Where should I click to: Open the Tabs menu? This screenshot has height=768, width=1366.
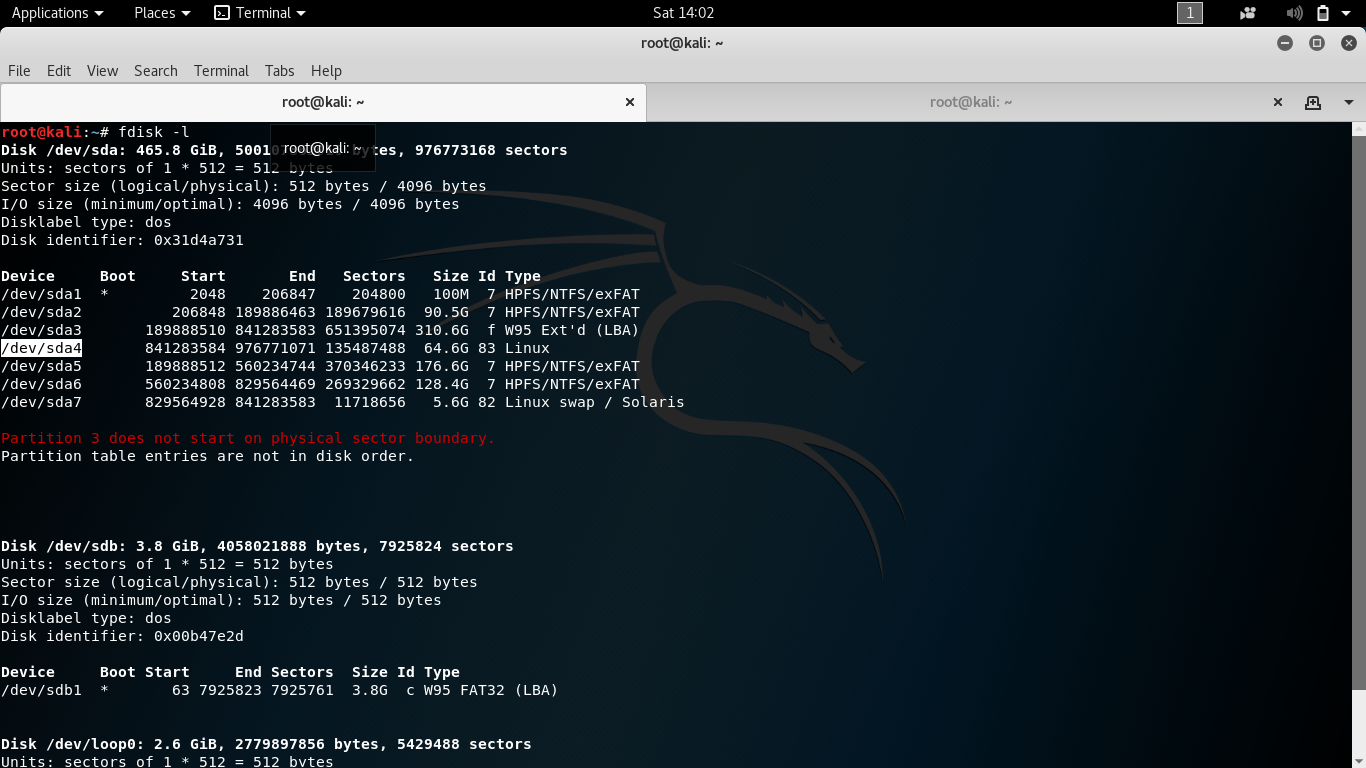pos(279,71)
